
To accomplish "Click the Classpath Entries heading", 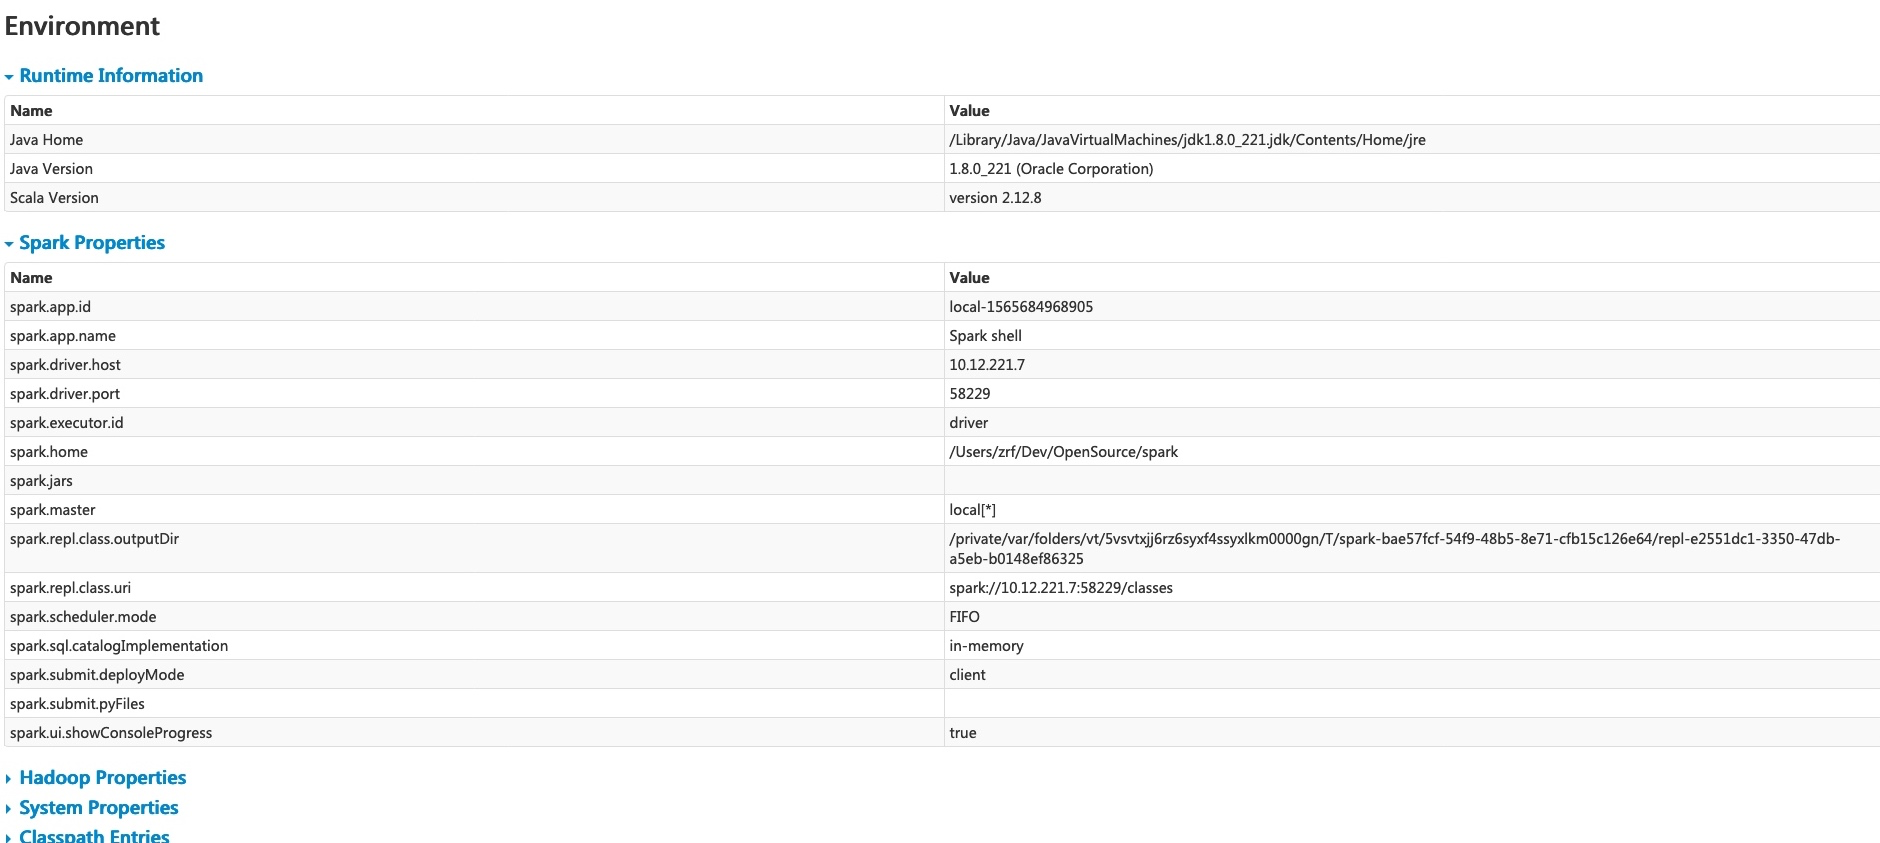I will point(94,835).
